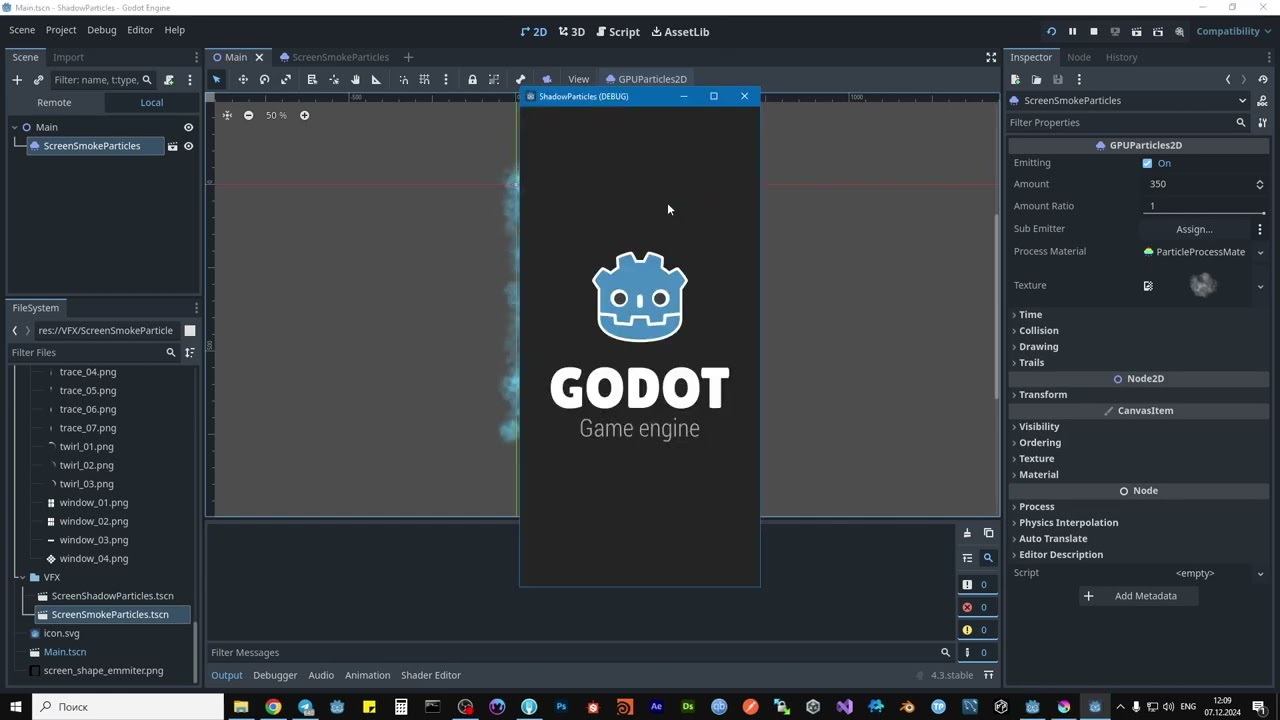Select the Move mode tool in viewport toolbar
This screenshot has height=720, width=1280.
tap(243, 79)
